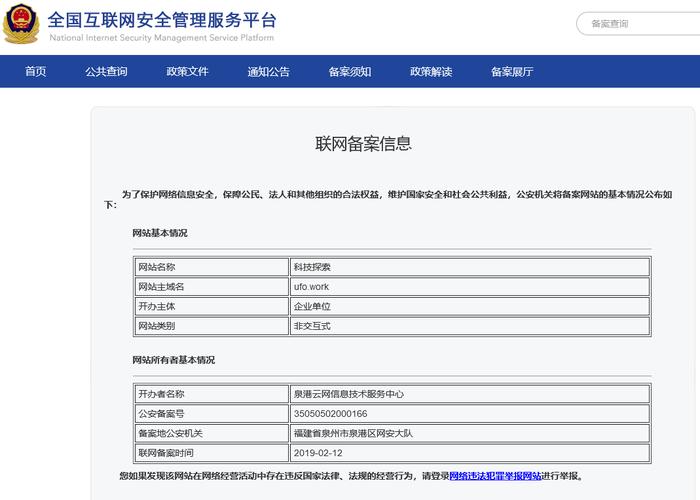Select the 网站类别 label cell
Screen dimensions: 700x500
[212, 326]
